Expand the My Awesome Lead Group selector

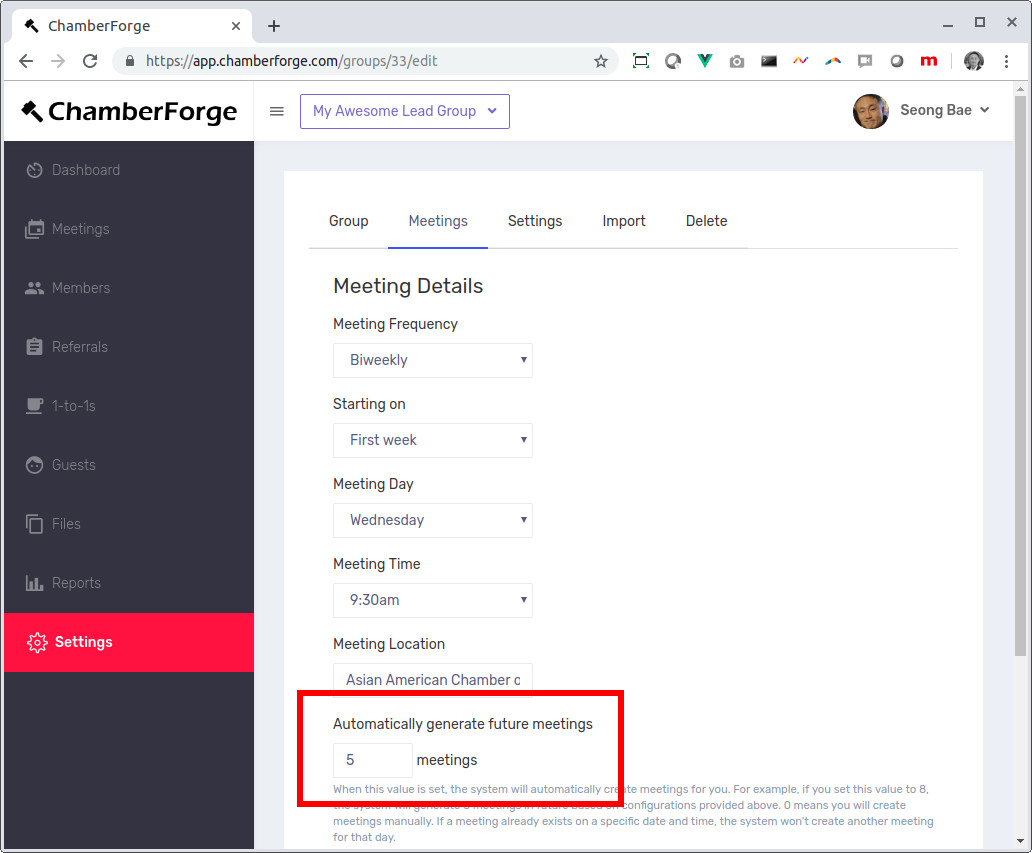point(404,111)
